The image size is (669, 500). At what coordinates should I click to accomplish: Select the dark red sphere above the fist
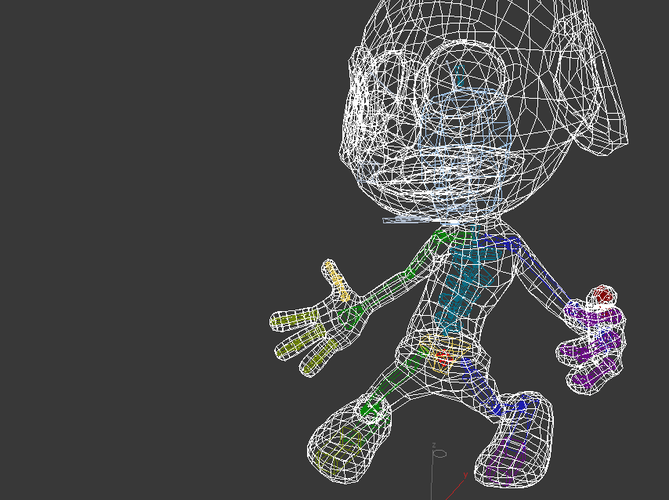(603, 295)
